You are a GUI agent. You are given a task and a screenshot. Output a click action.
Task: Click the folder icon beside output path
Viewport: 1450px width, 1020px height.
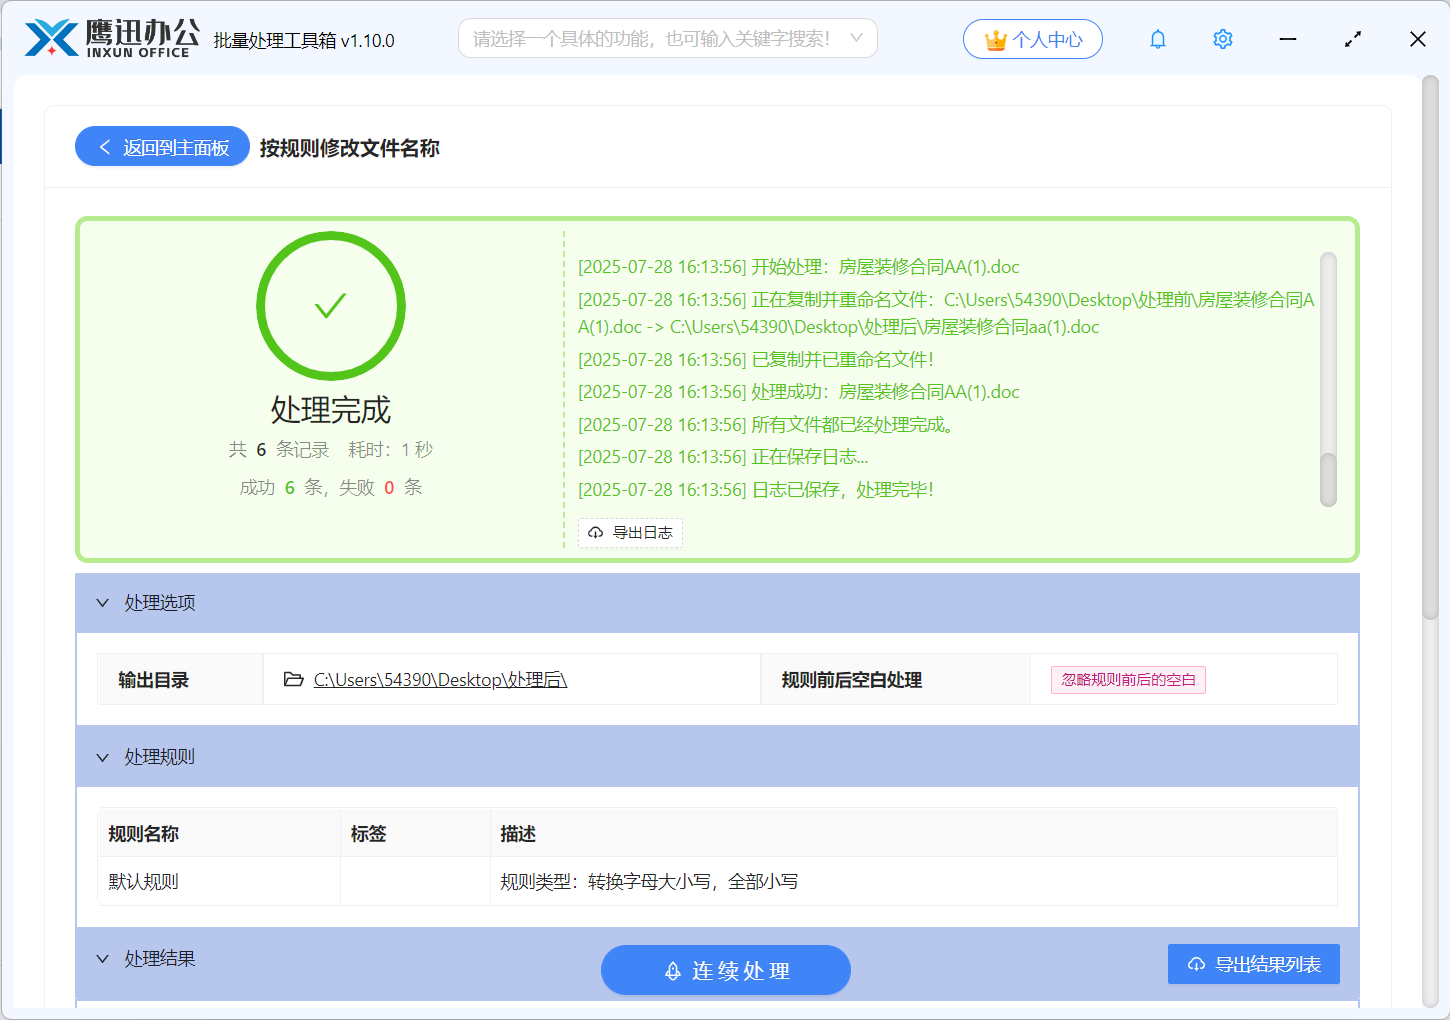(x=294, y=679)
